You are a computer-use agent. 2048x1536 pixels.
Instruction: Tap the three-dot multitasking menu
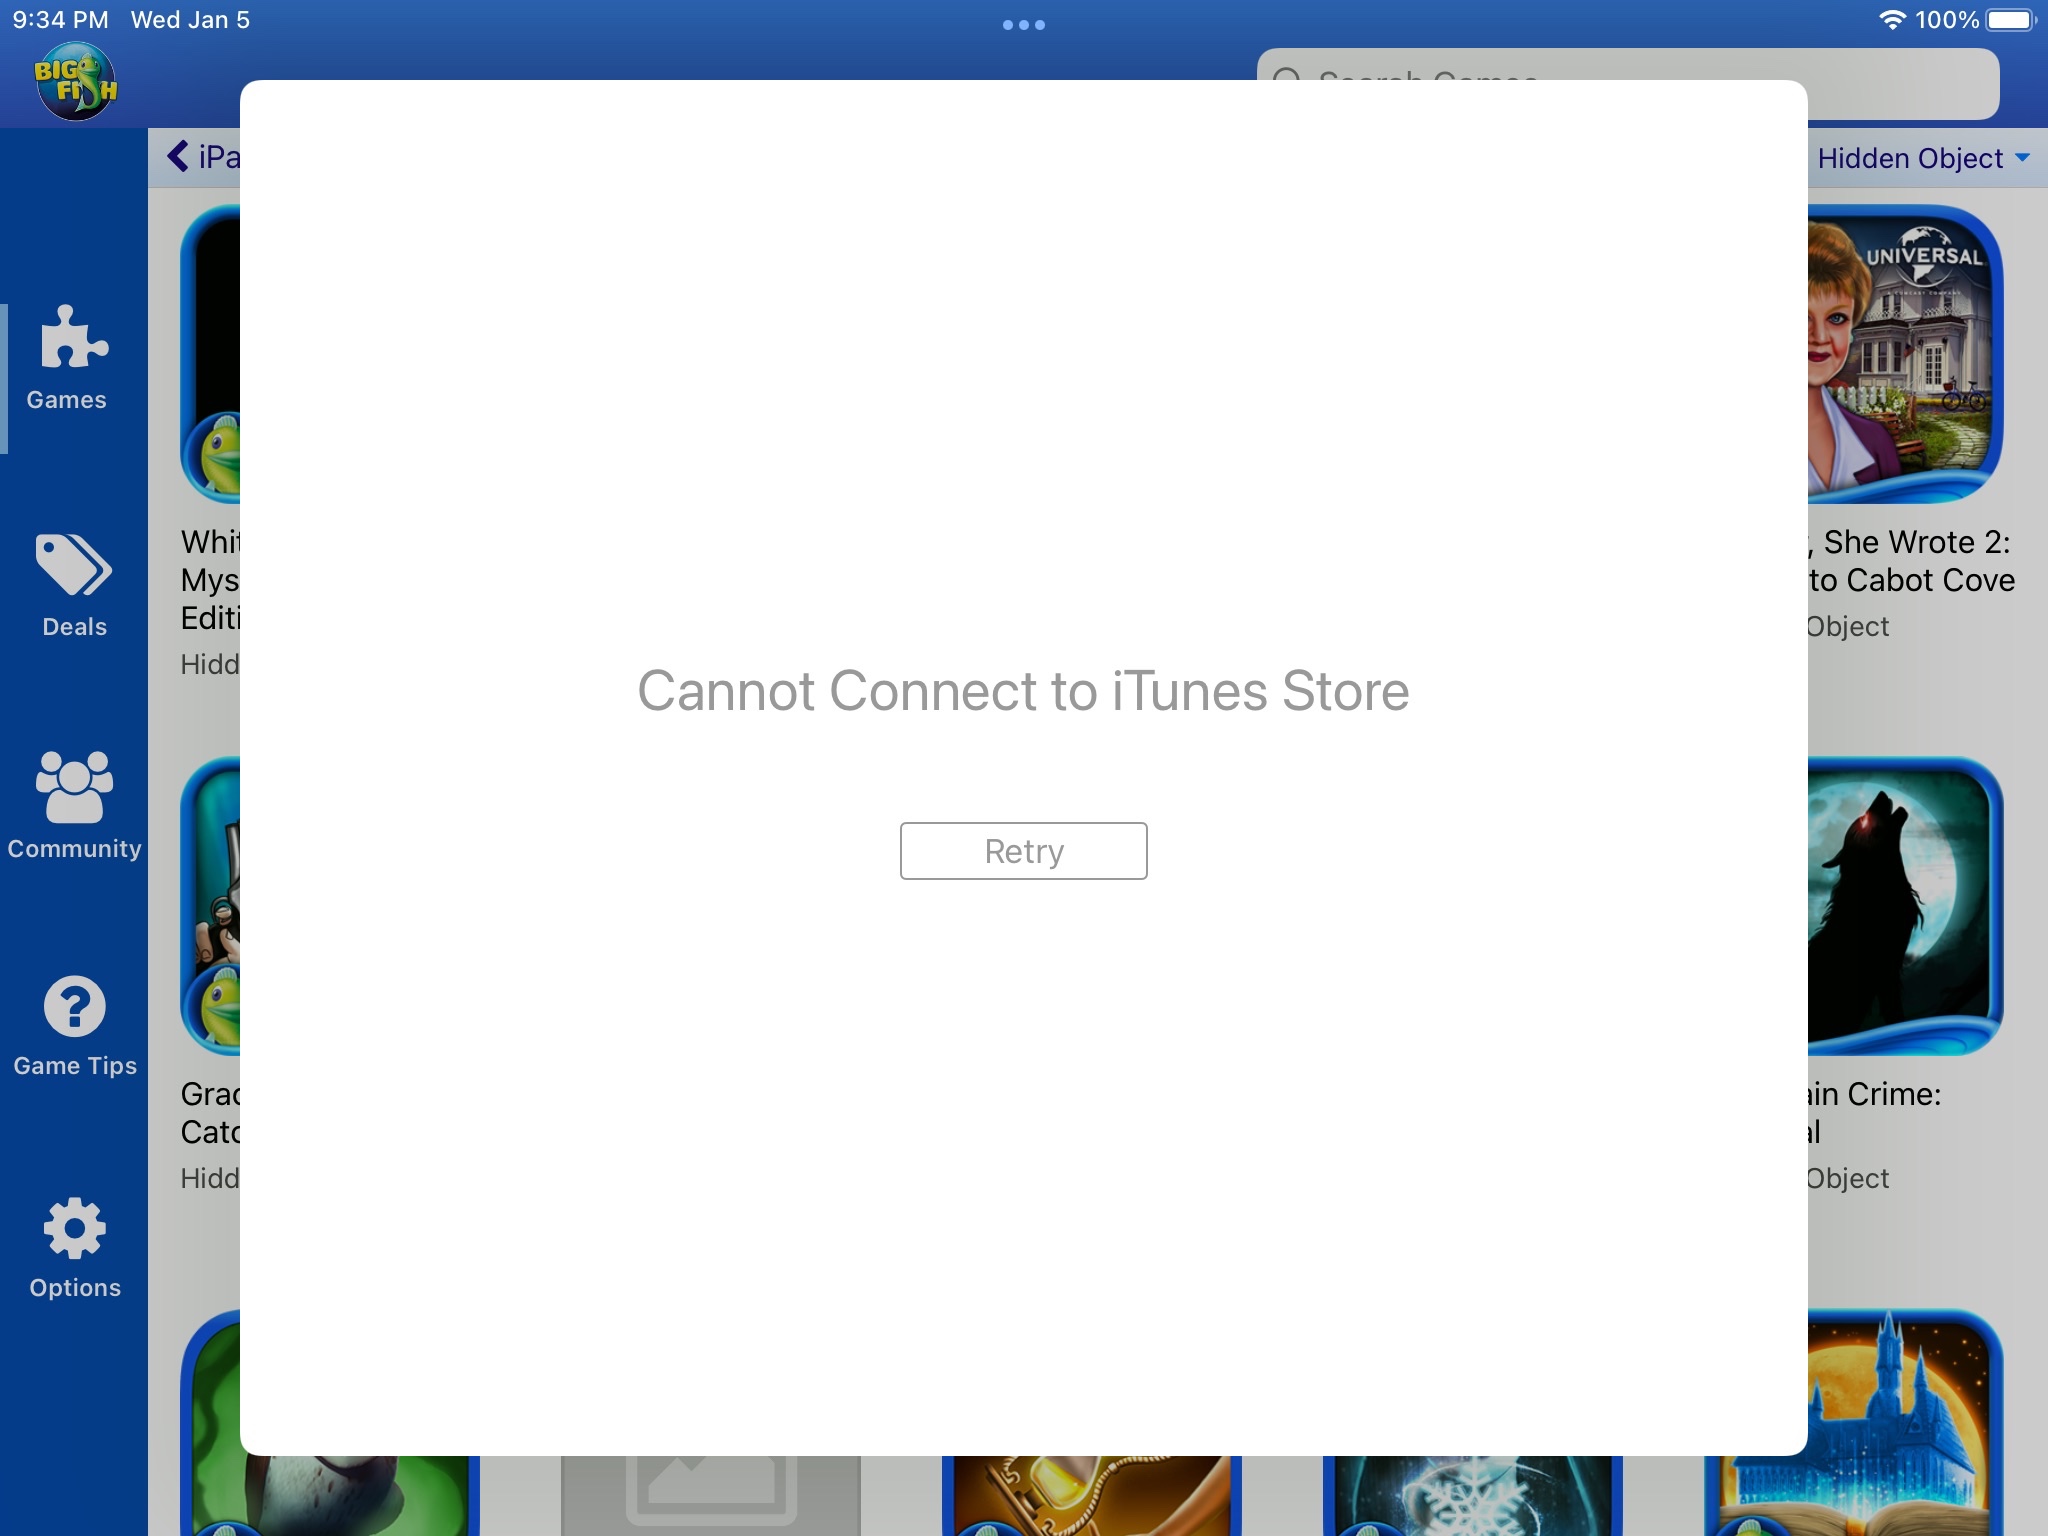point(1023,25)
